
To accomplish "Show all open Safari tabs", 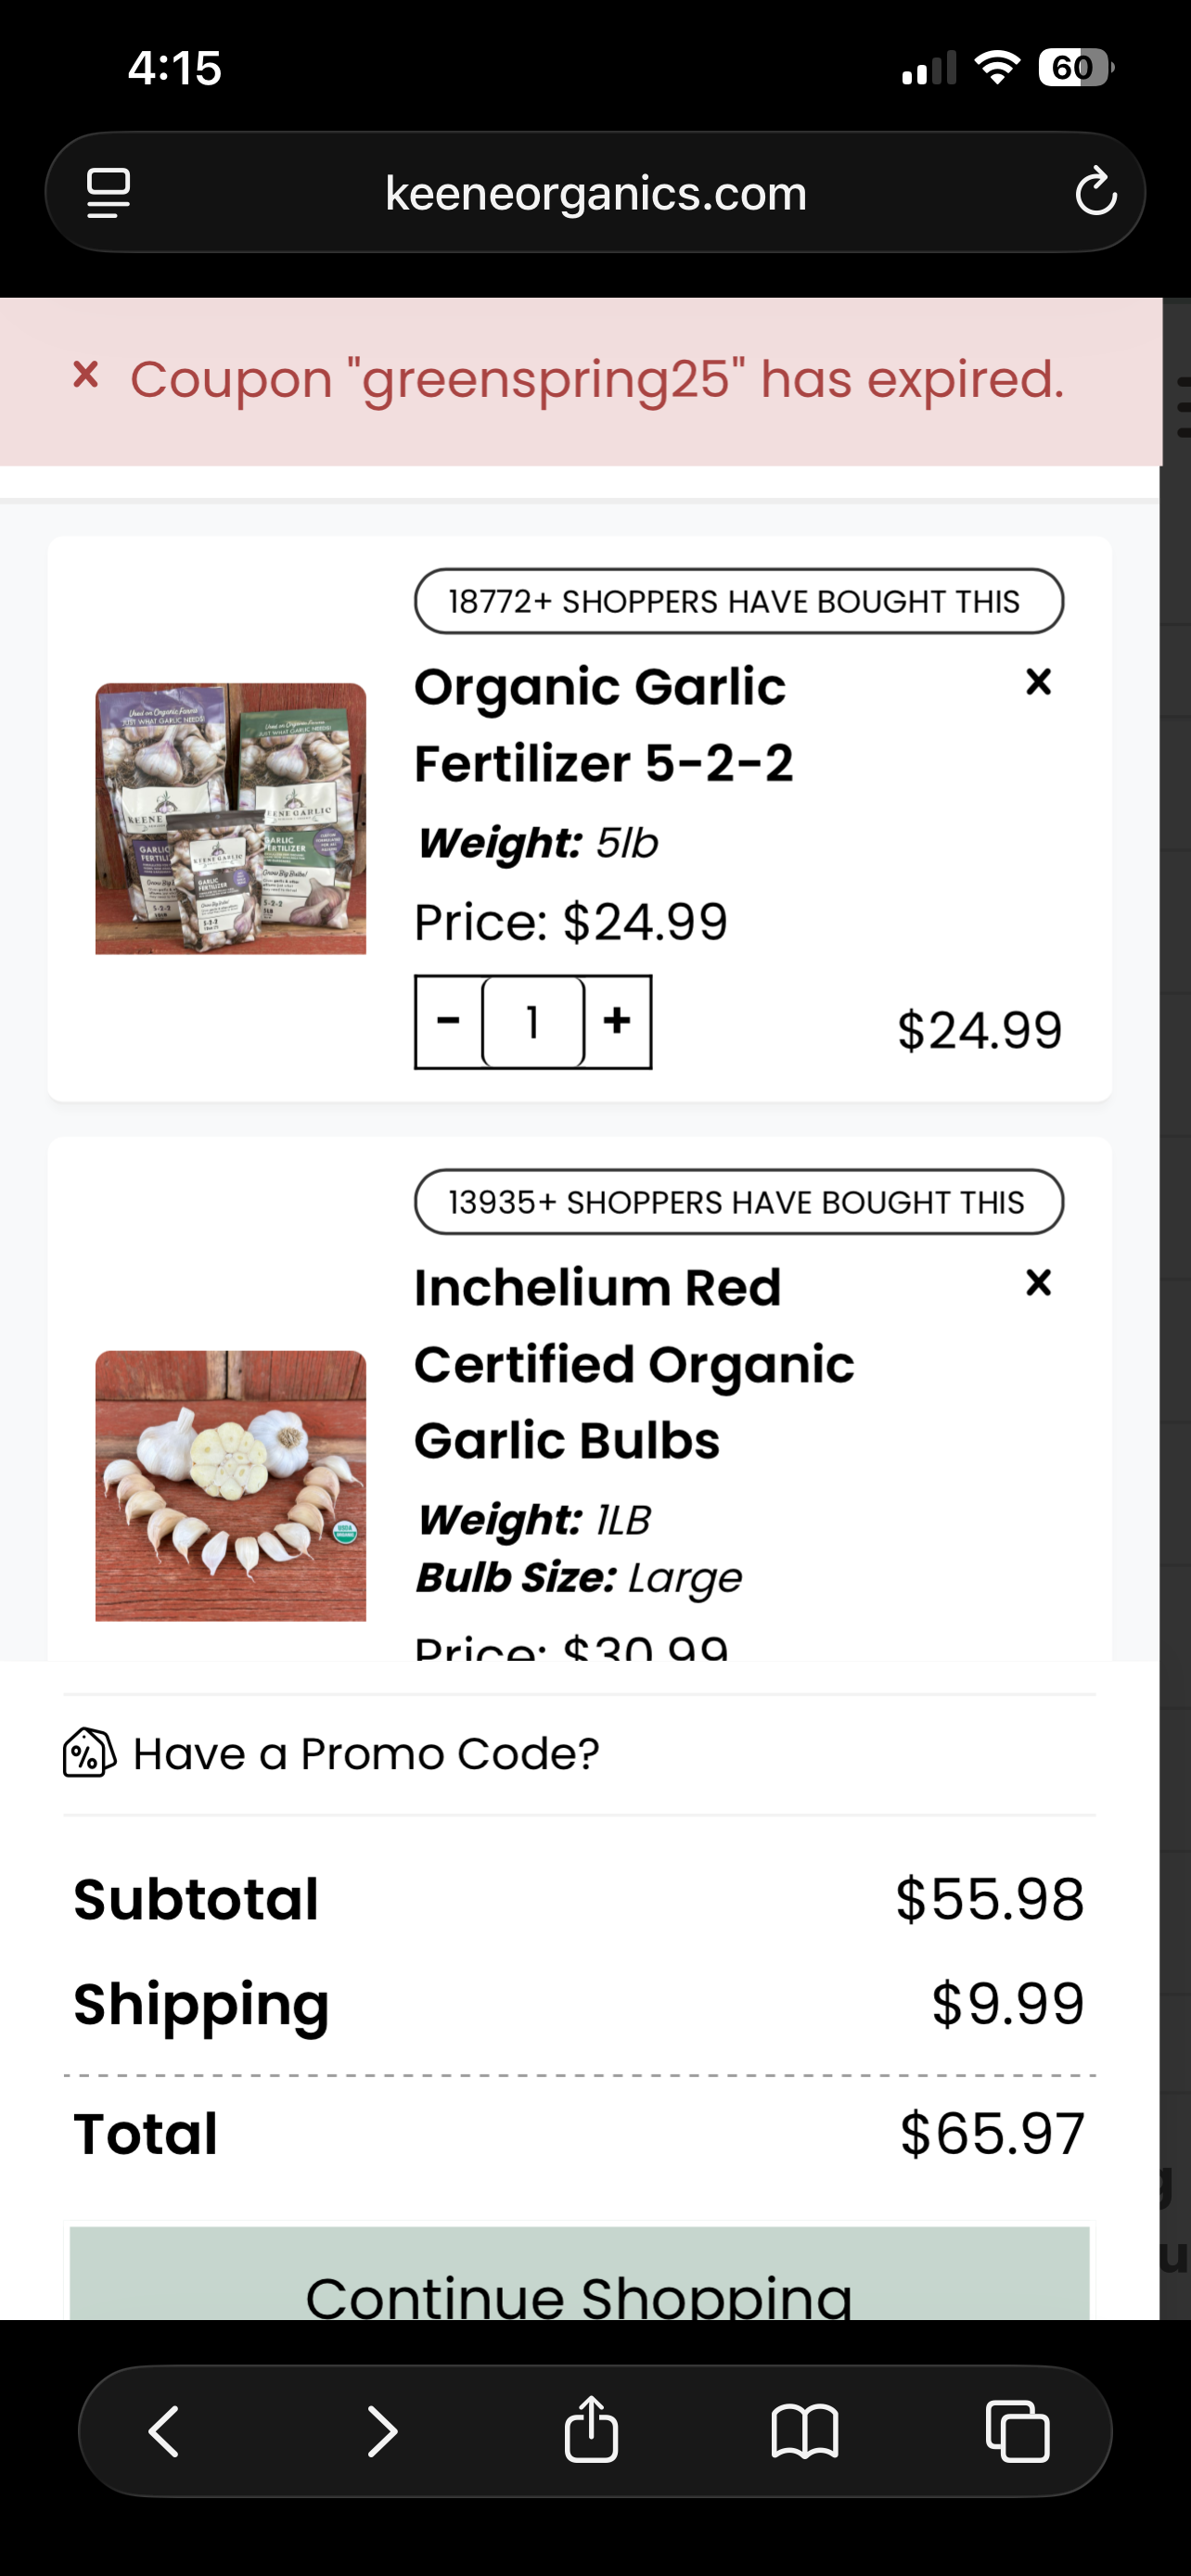I will point(1018,2431).
